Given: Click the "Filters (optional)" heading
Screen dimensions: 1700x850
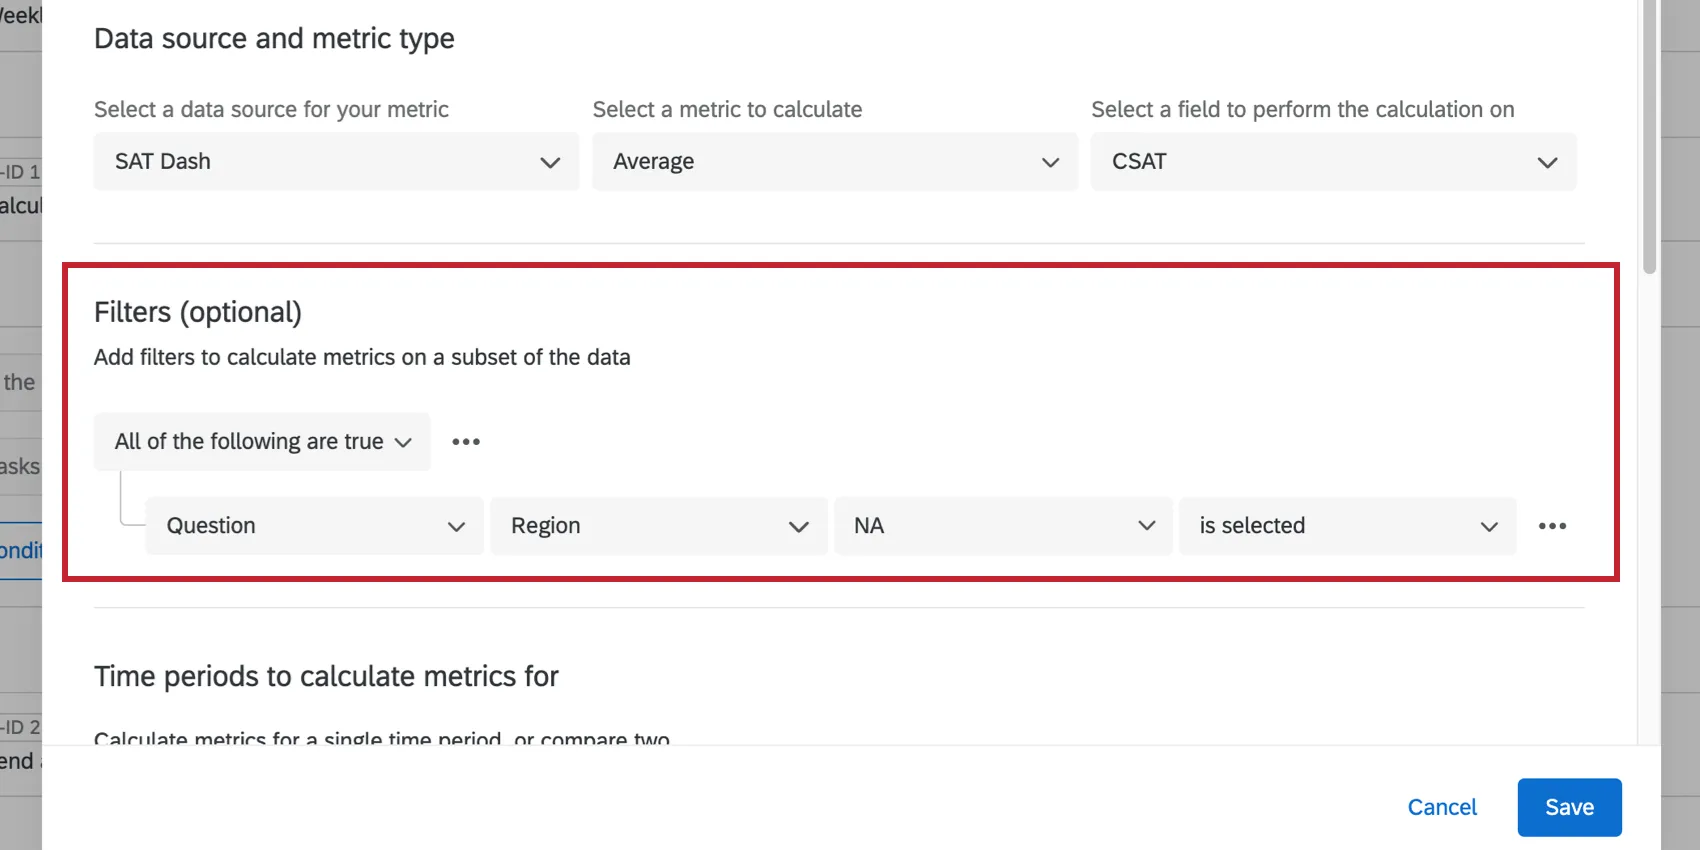Looking at the screenshot, I should pyautogui.click(x=198, y=312).
